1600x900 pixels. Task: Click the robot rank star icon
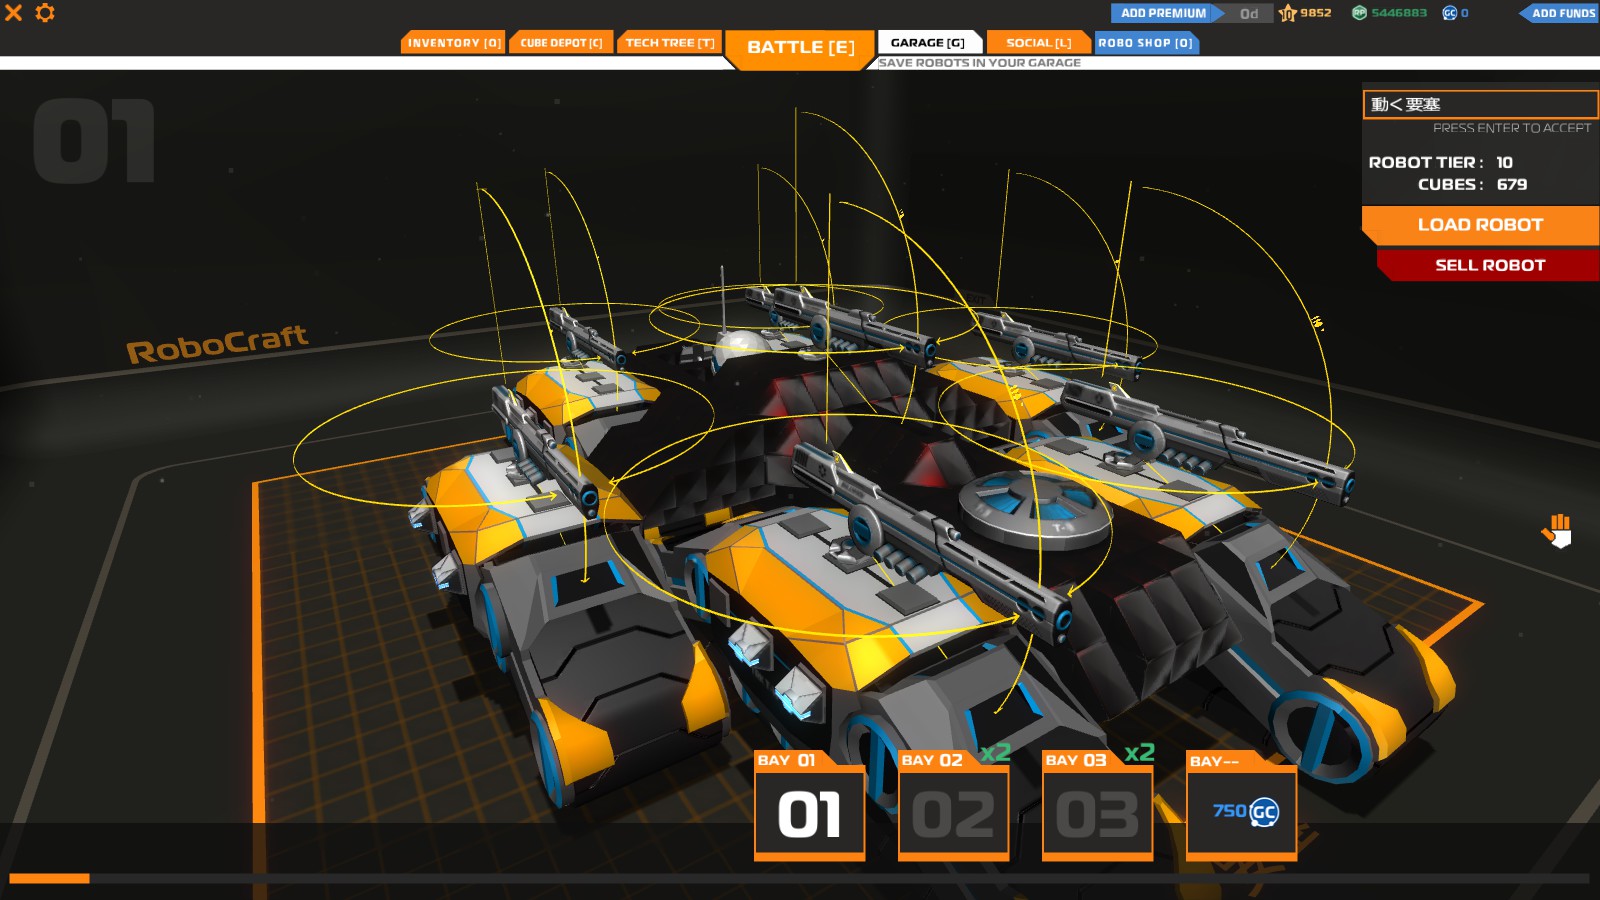click(1288, 13)
